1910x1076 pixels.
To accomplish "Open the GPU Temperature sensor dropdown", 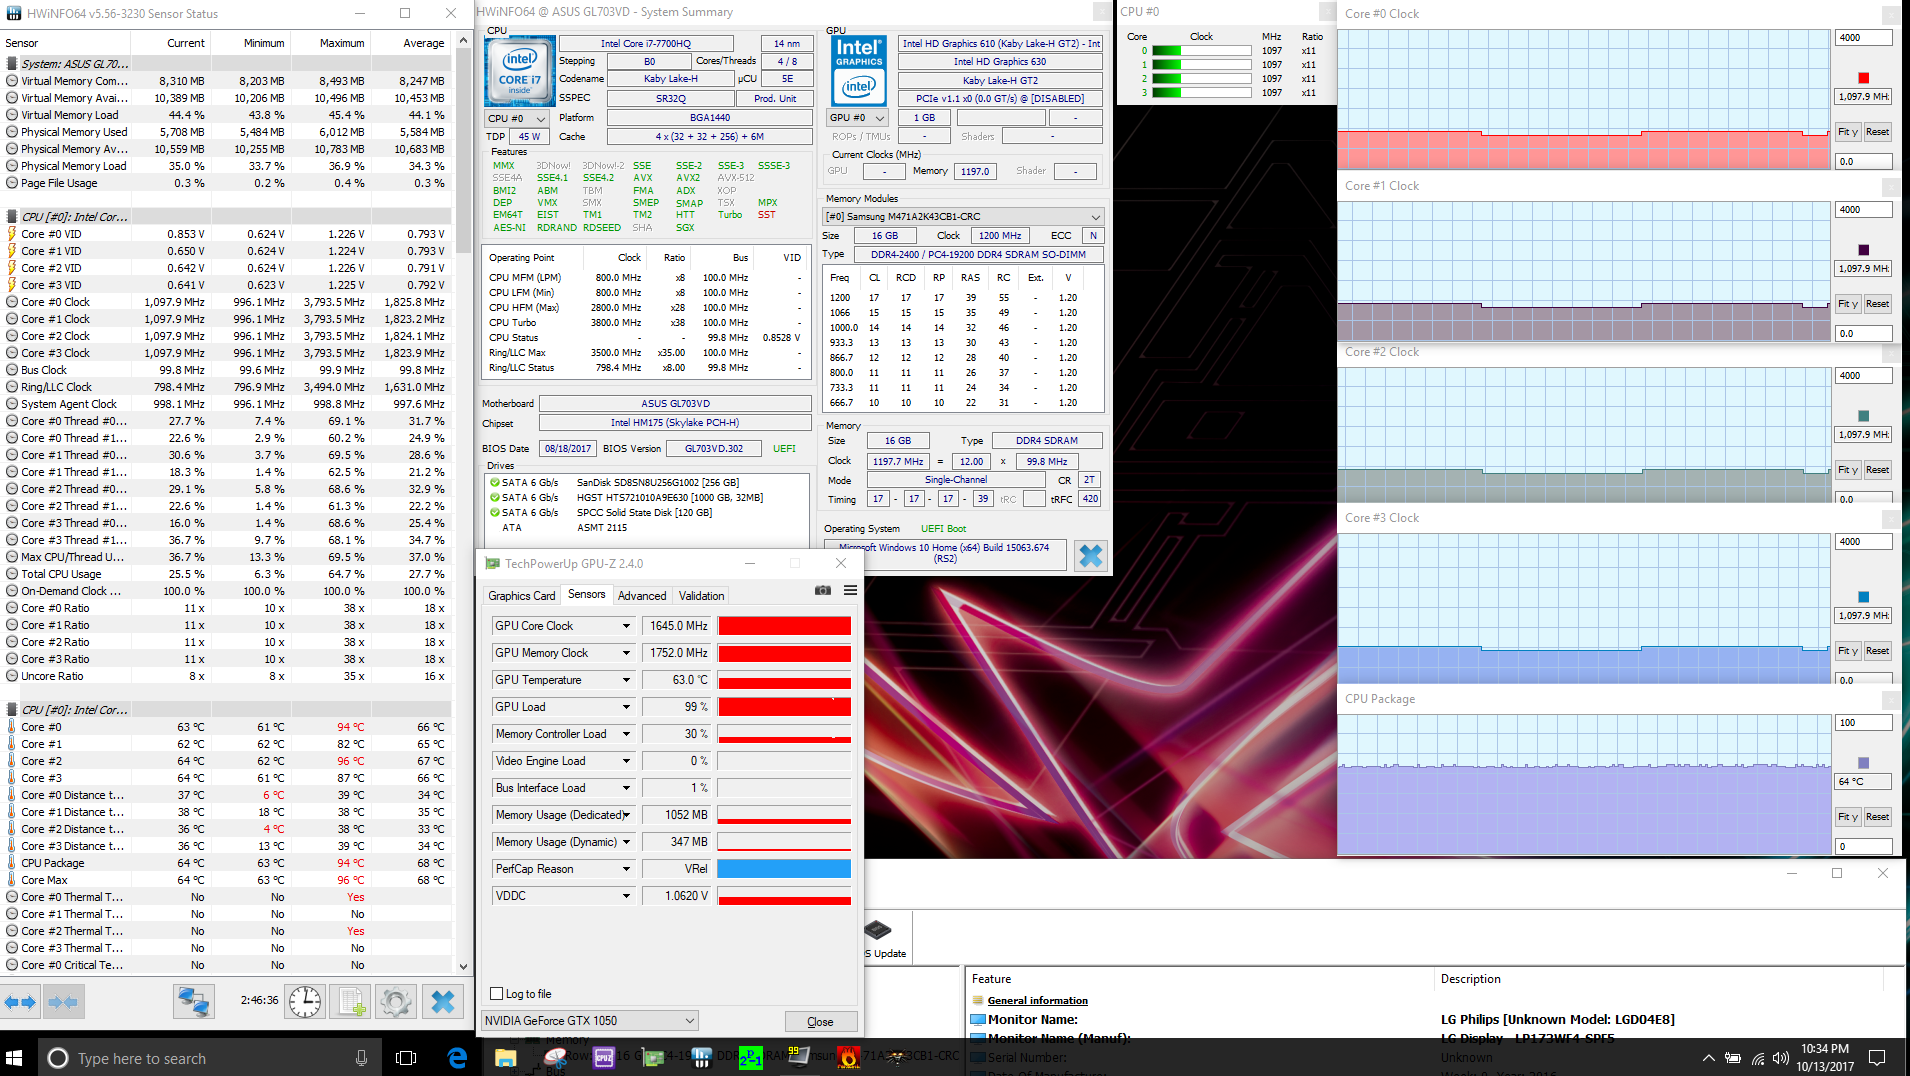I will pyautogui.click(x=627, y=680).
